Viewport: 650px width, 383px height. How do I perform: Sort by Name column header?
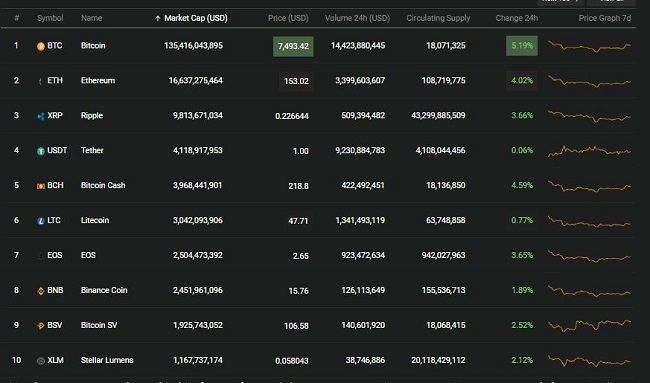[x=92, y=18]
